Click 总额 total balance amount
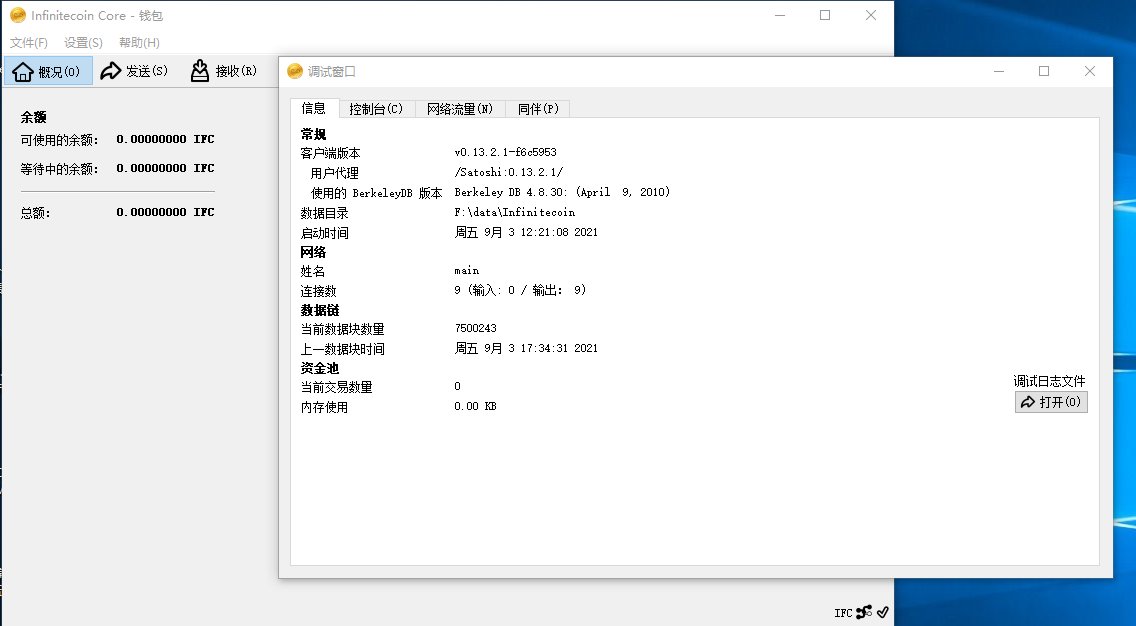1136x626 pixels. coord(165,212)
